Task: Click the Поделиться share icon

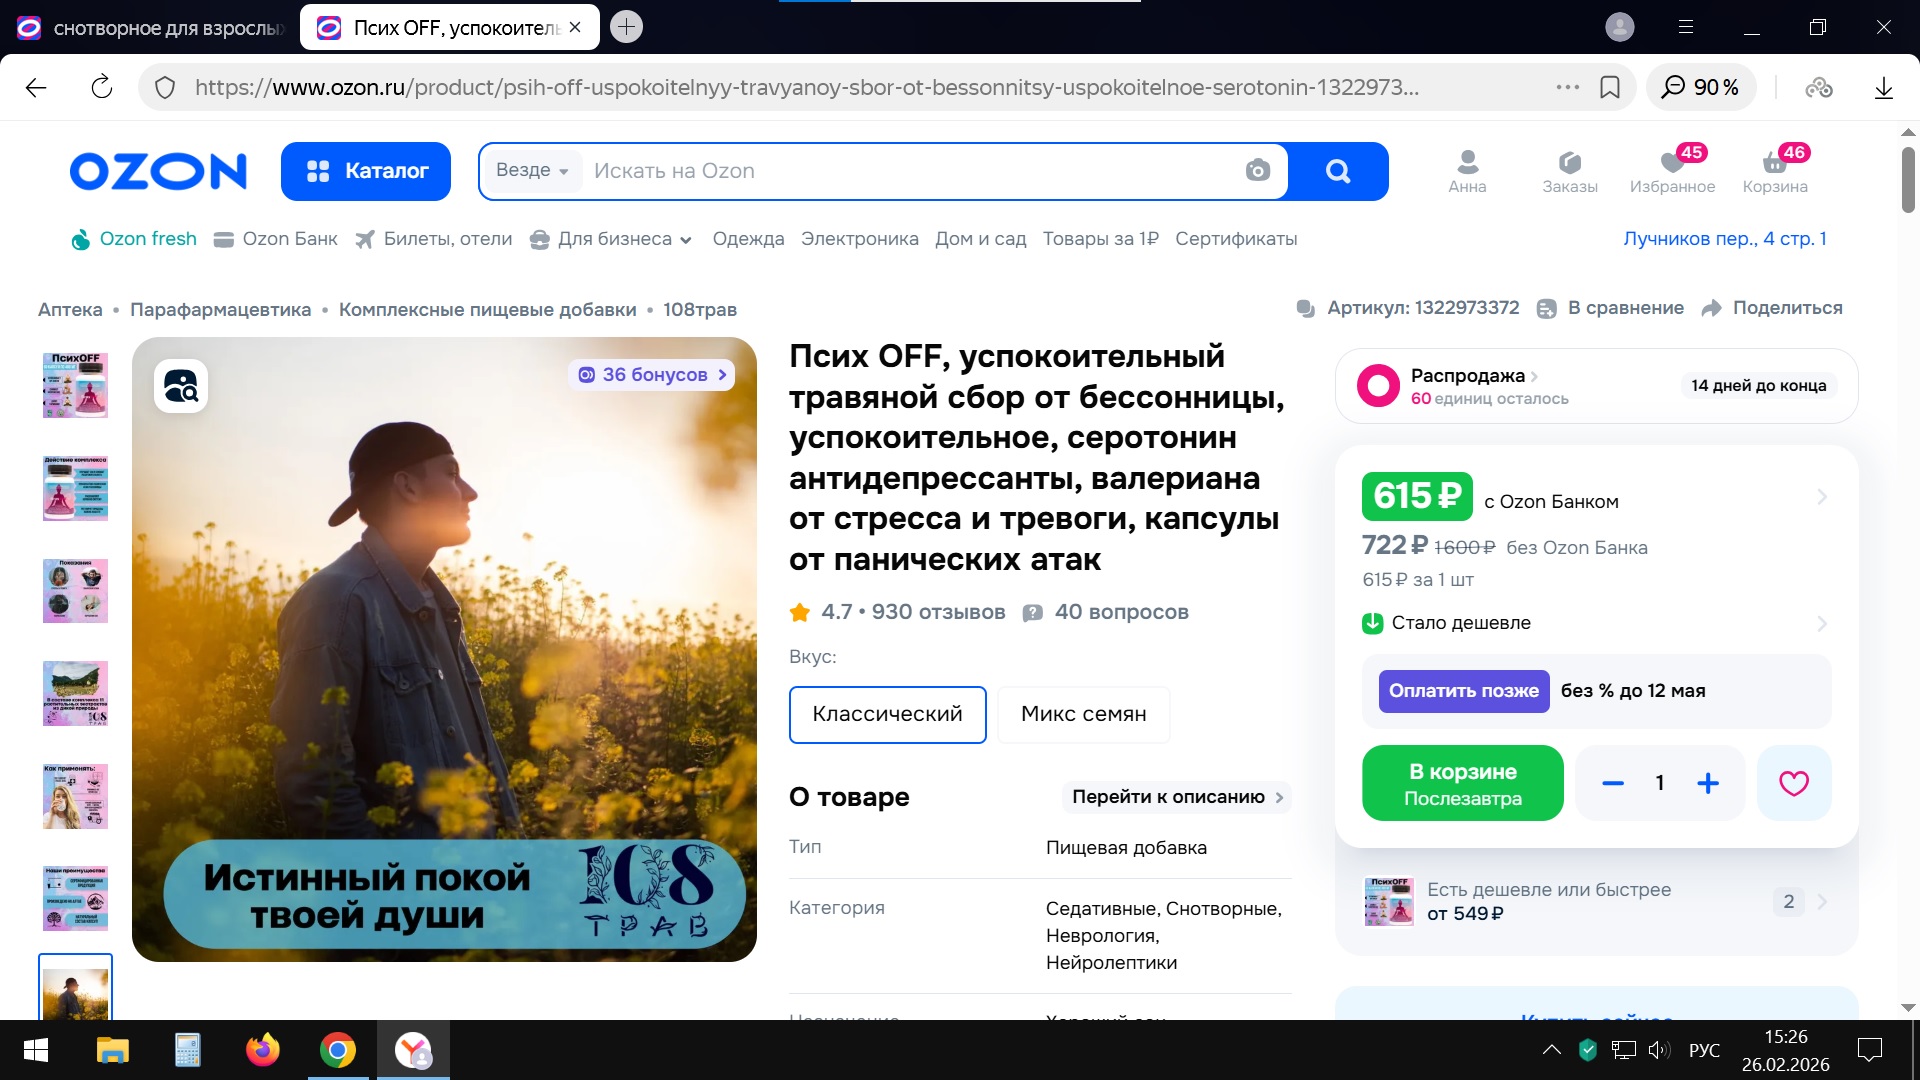Action: 1711,308
